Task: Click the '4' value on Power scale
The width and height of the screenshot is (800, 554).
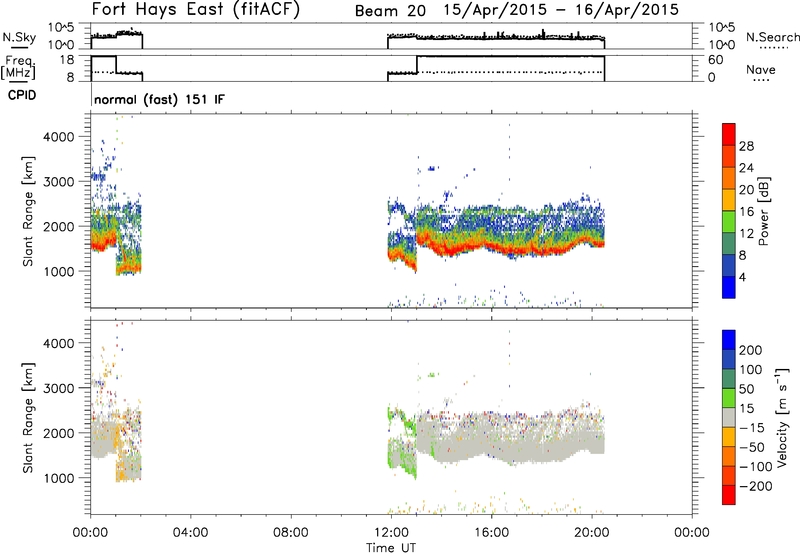Action: point(742,277)
